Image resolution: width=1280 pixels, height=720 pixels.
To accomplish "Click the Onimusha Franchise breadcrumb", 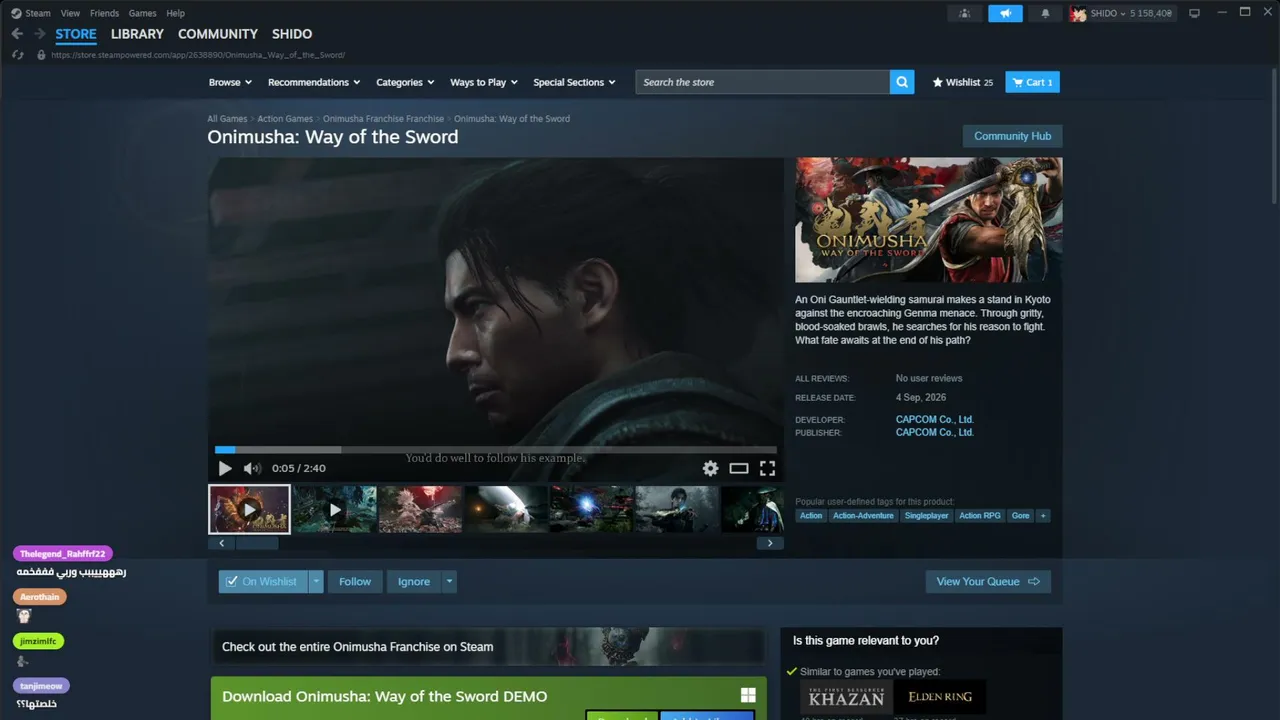I will click(383, 119).
